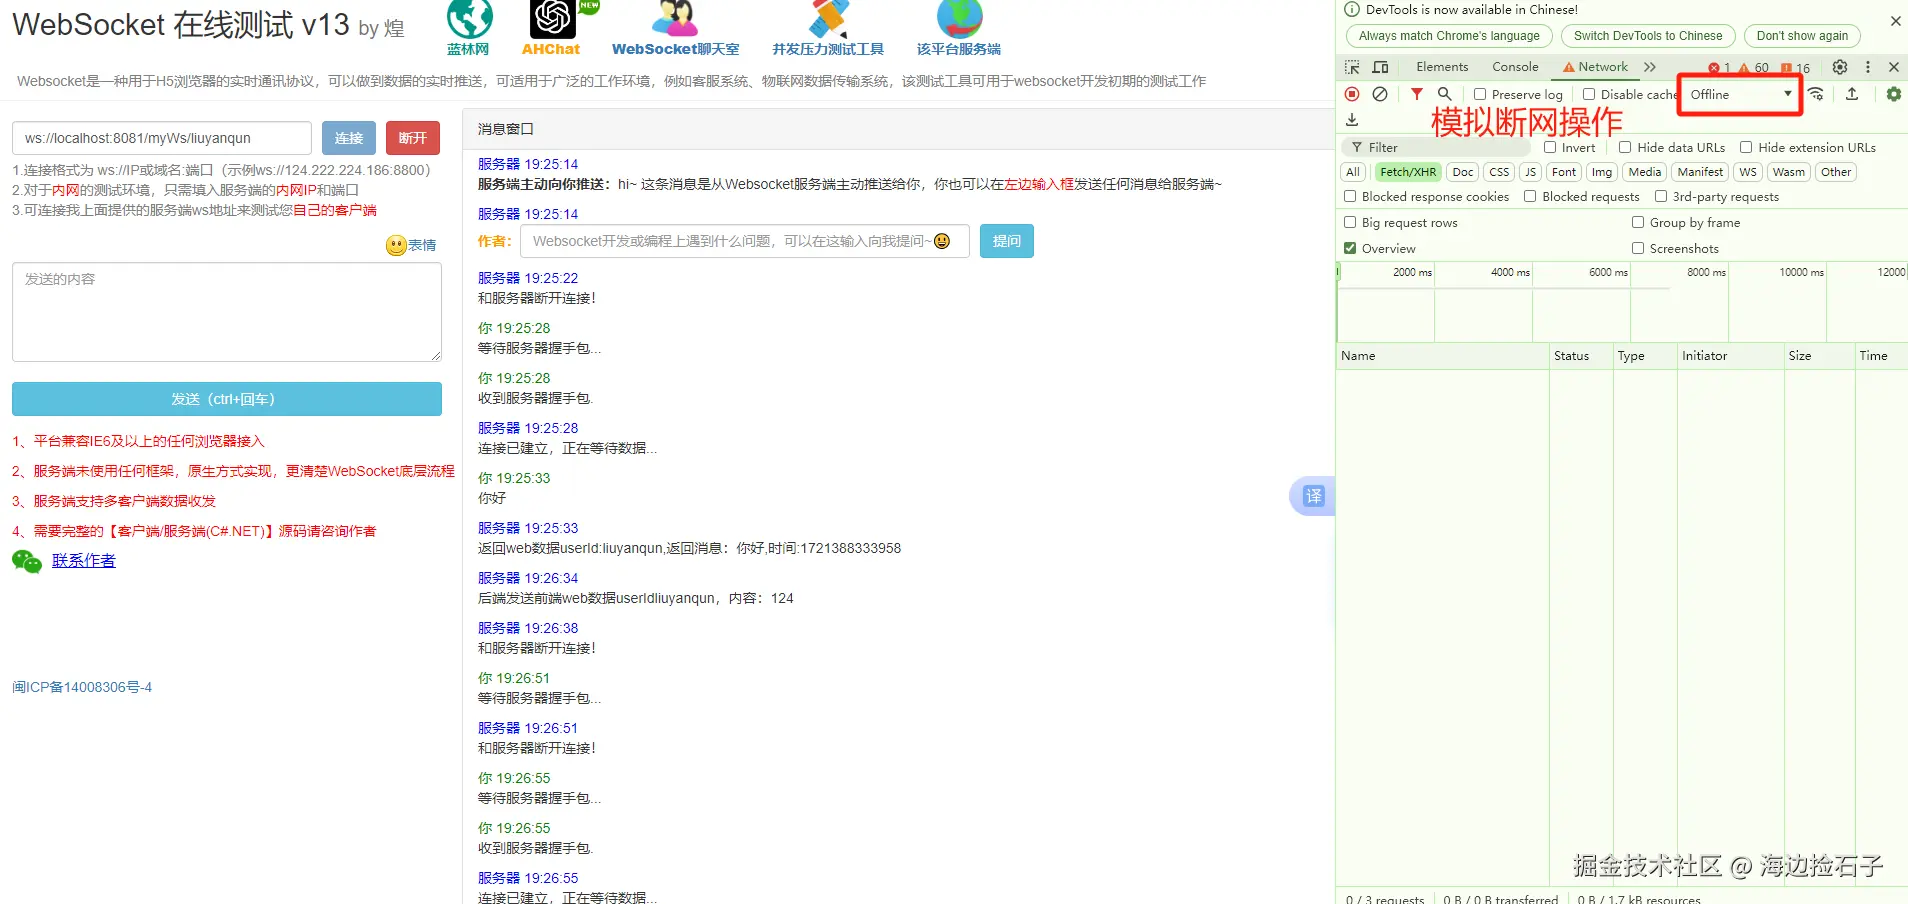Click the red error count indicator
Viewport: 1908px width, 904px height.
pos(1720,68)
